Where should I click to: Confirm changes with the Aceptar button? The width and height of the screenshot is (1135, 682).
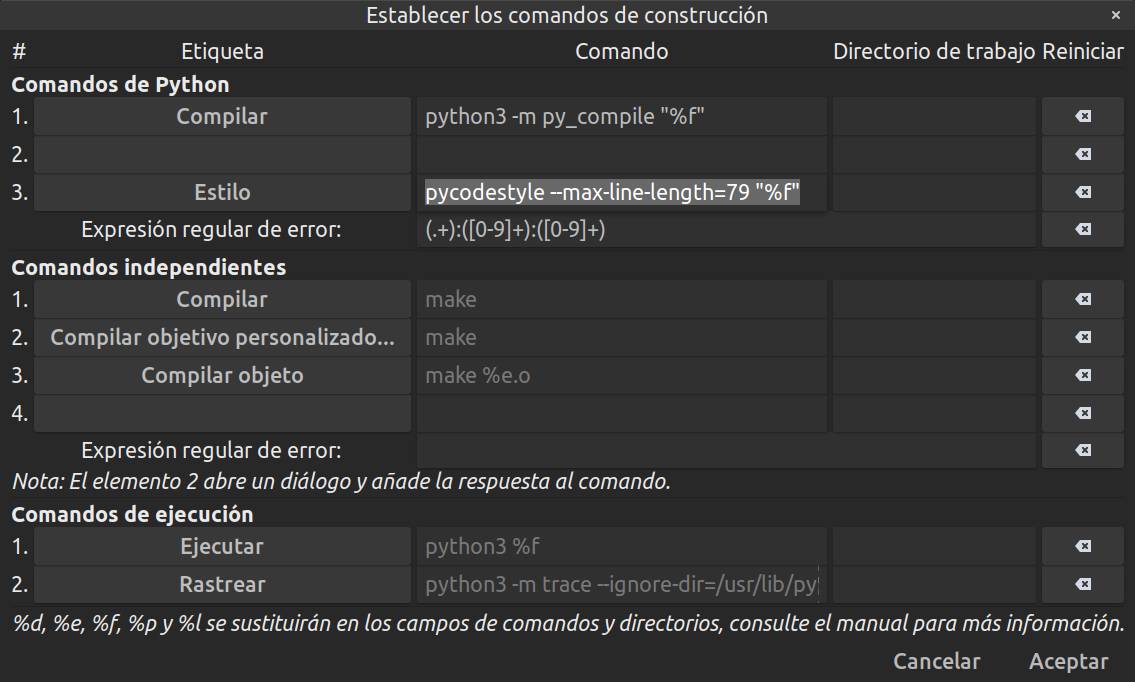point(1067,661)
